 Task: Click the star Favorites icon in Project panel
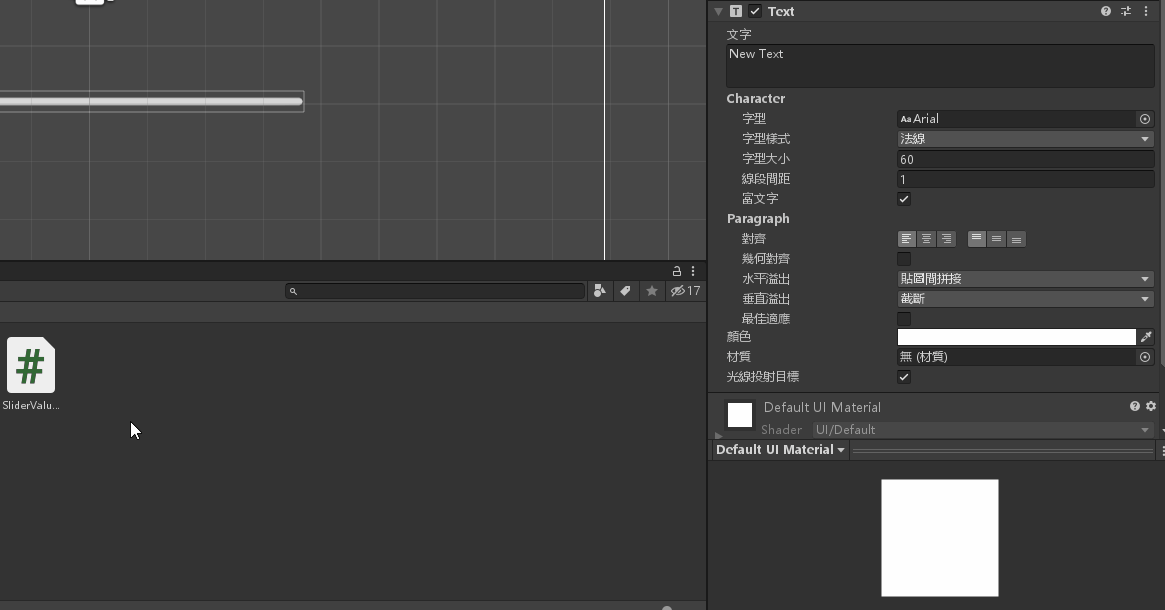[x=652, y=291]
